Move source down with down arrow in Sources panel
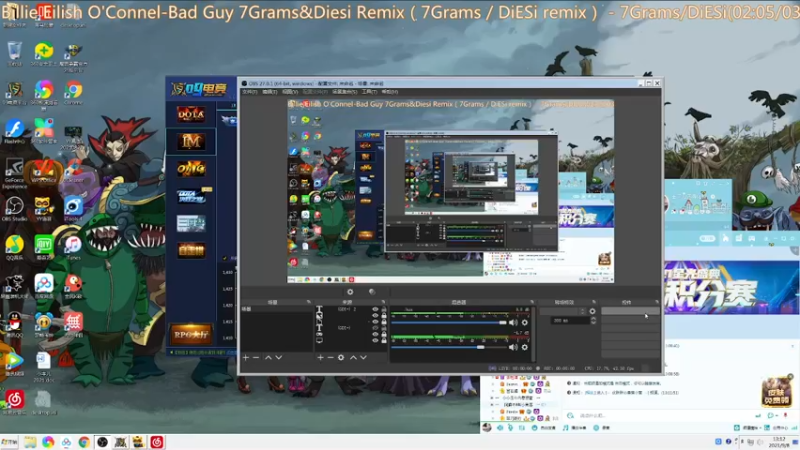This screenshot has height=450, width=800. (x=363, y=358)
